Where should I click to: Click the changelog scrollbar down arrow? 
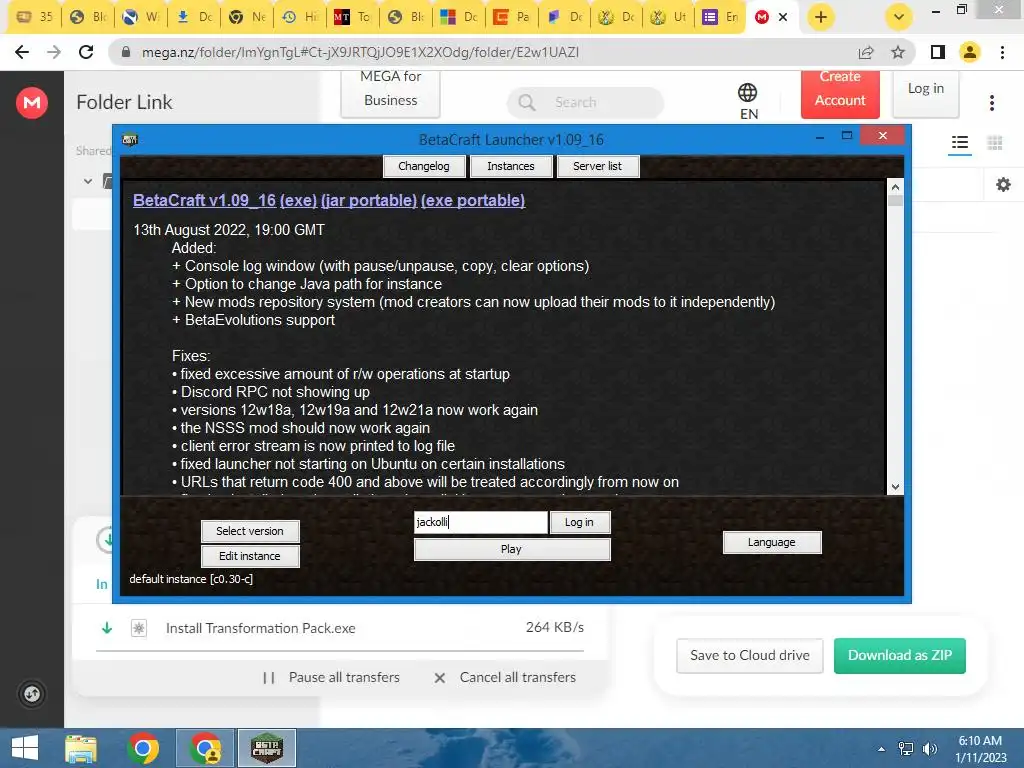(x=895, y=487)
